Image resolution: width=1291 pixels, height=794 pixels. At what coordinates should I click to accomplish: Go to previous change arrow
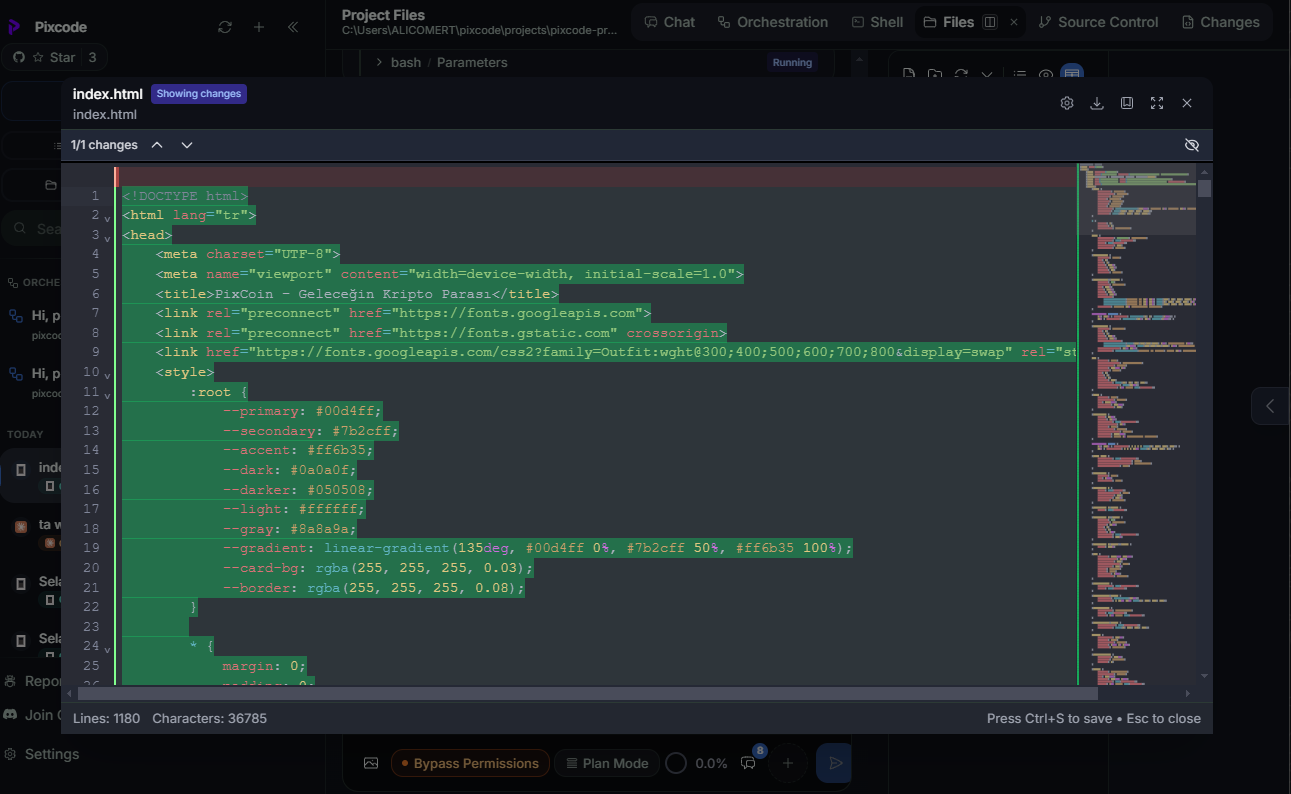tap(157, 145)
